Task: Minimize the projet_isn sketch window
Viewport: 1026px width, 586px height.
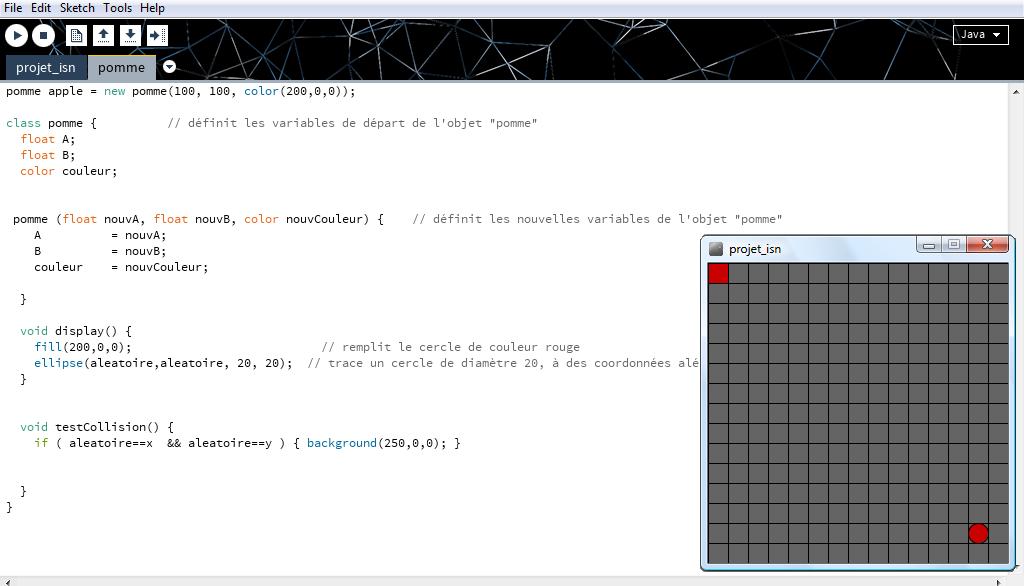Action: point(929,245)
